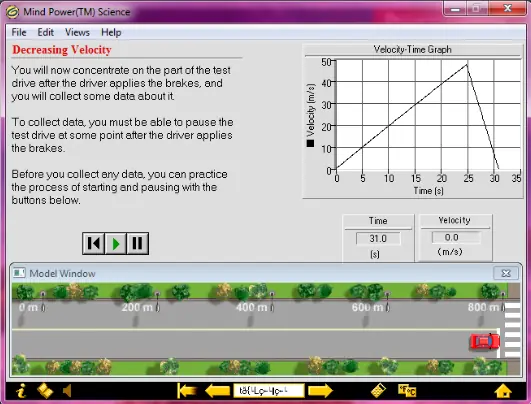Click the page indicator box in the bottom bar
This screenshot has height=404, width=531.
pos(269,391)
